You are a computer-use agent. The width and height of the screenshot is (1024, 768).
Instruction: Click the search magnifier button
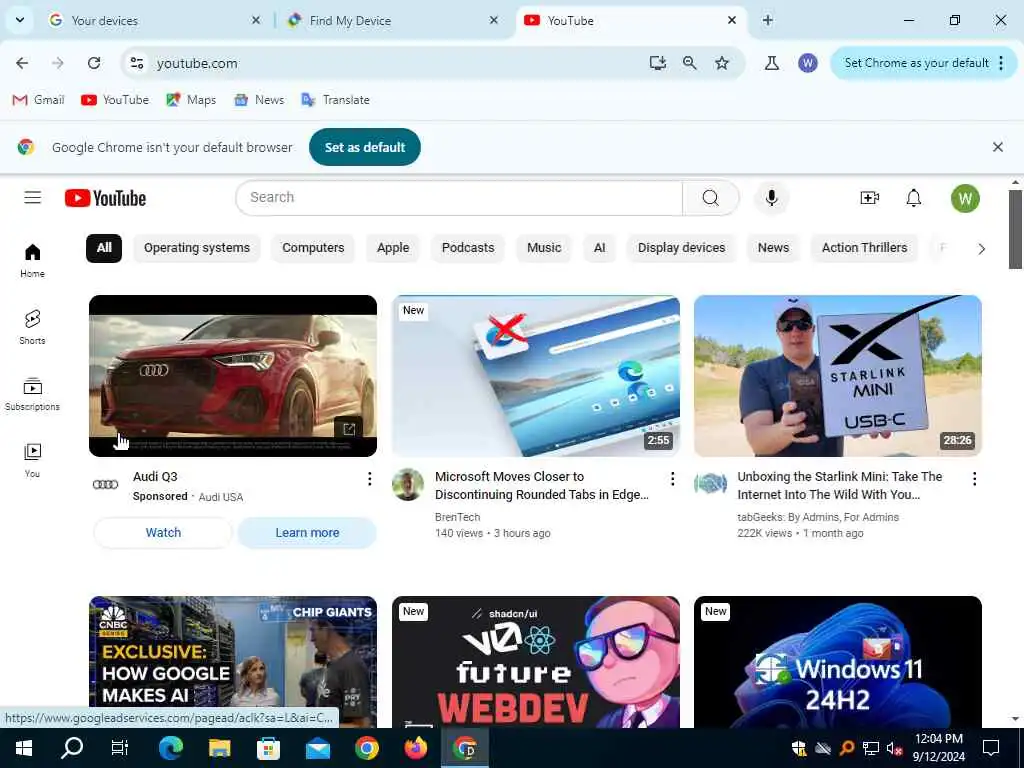[711, 198]
